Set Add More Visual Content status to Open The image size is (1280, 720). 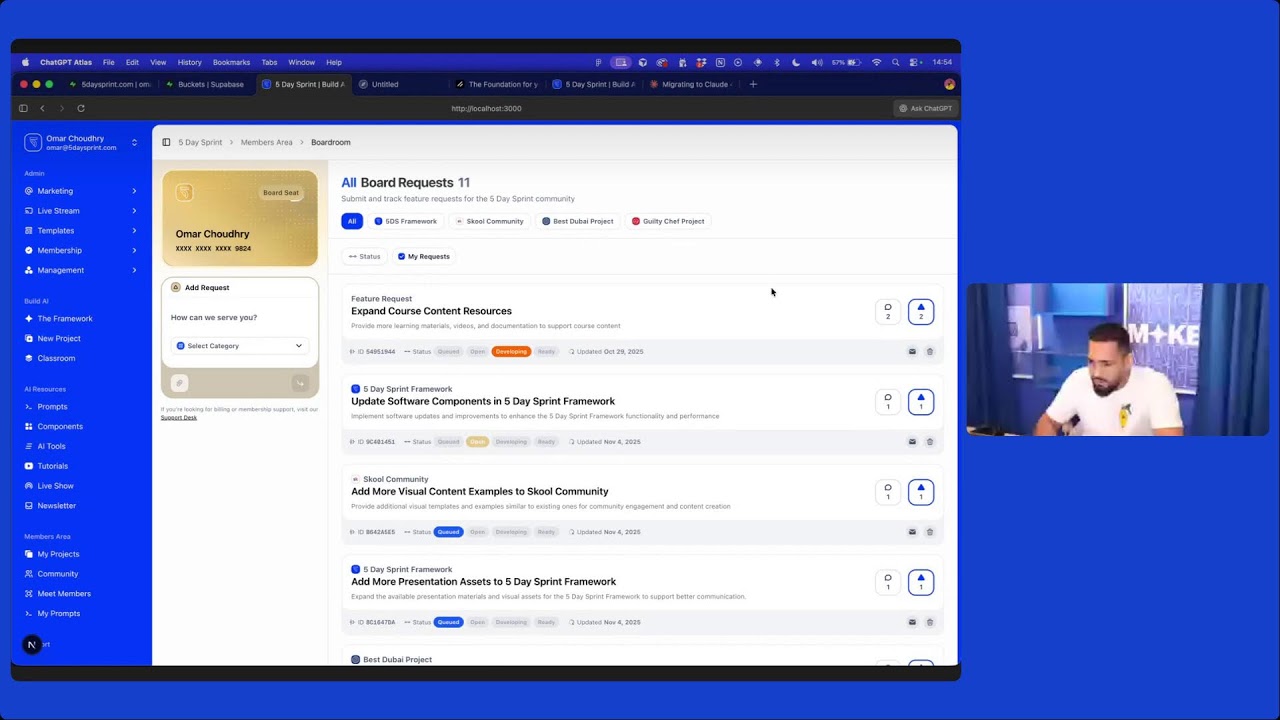tap(477, 532)
